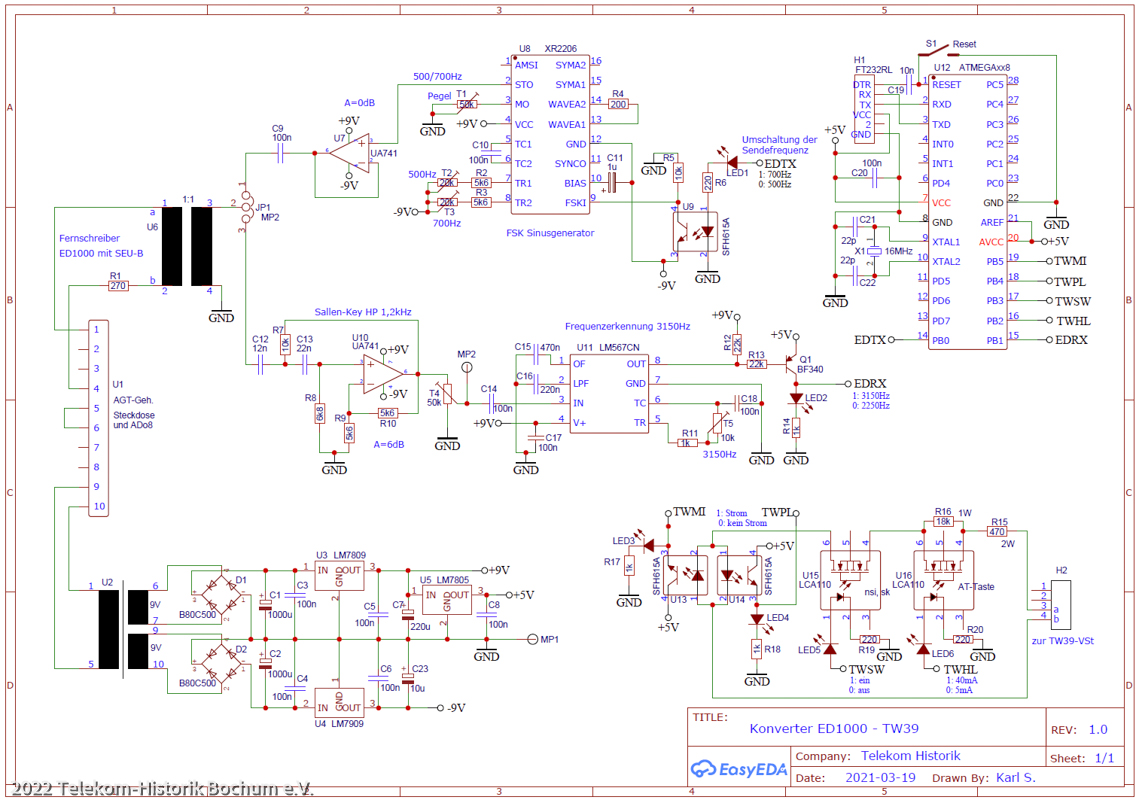Click the Telekom Historik company field

pyautogui.click(x=910, y=755)
